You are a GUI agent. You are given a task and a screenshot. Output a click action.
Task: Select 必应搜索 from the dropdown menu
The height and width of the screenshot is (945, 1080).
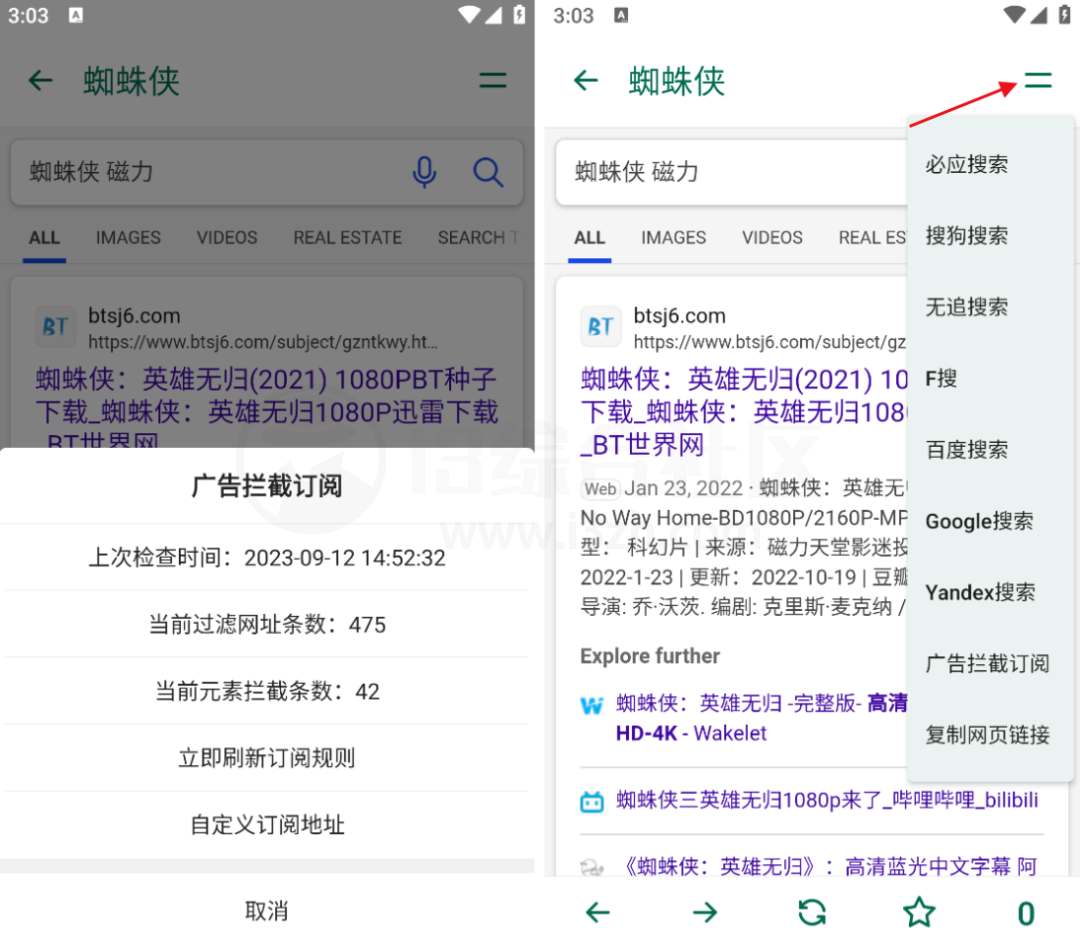click(x=966, y=165)
